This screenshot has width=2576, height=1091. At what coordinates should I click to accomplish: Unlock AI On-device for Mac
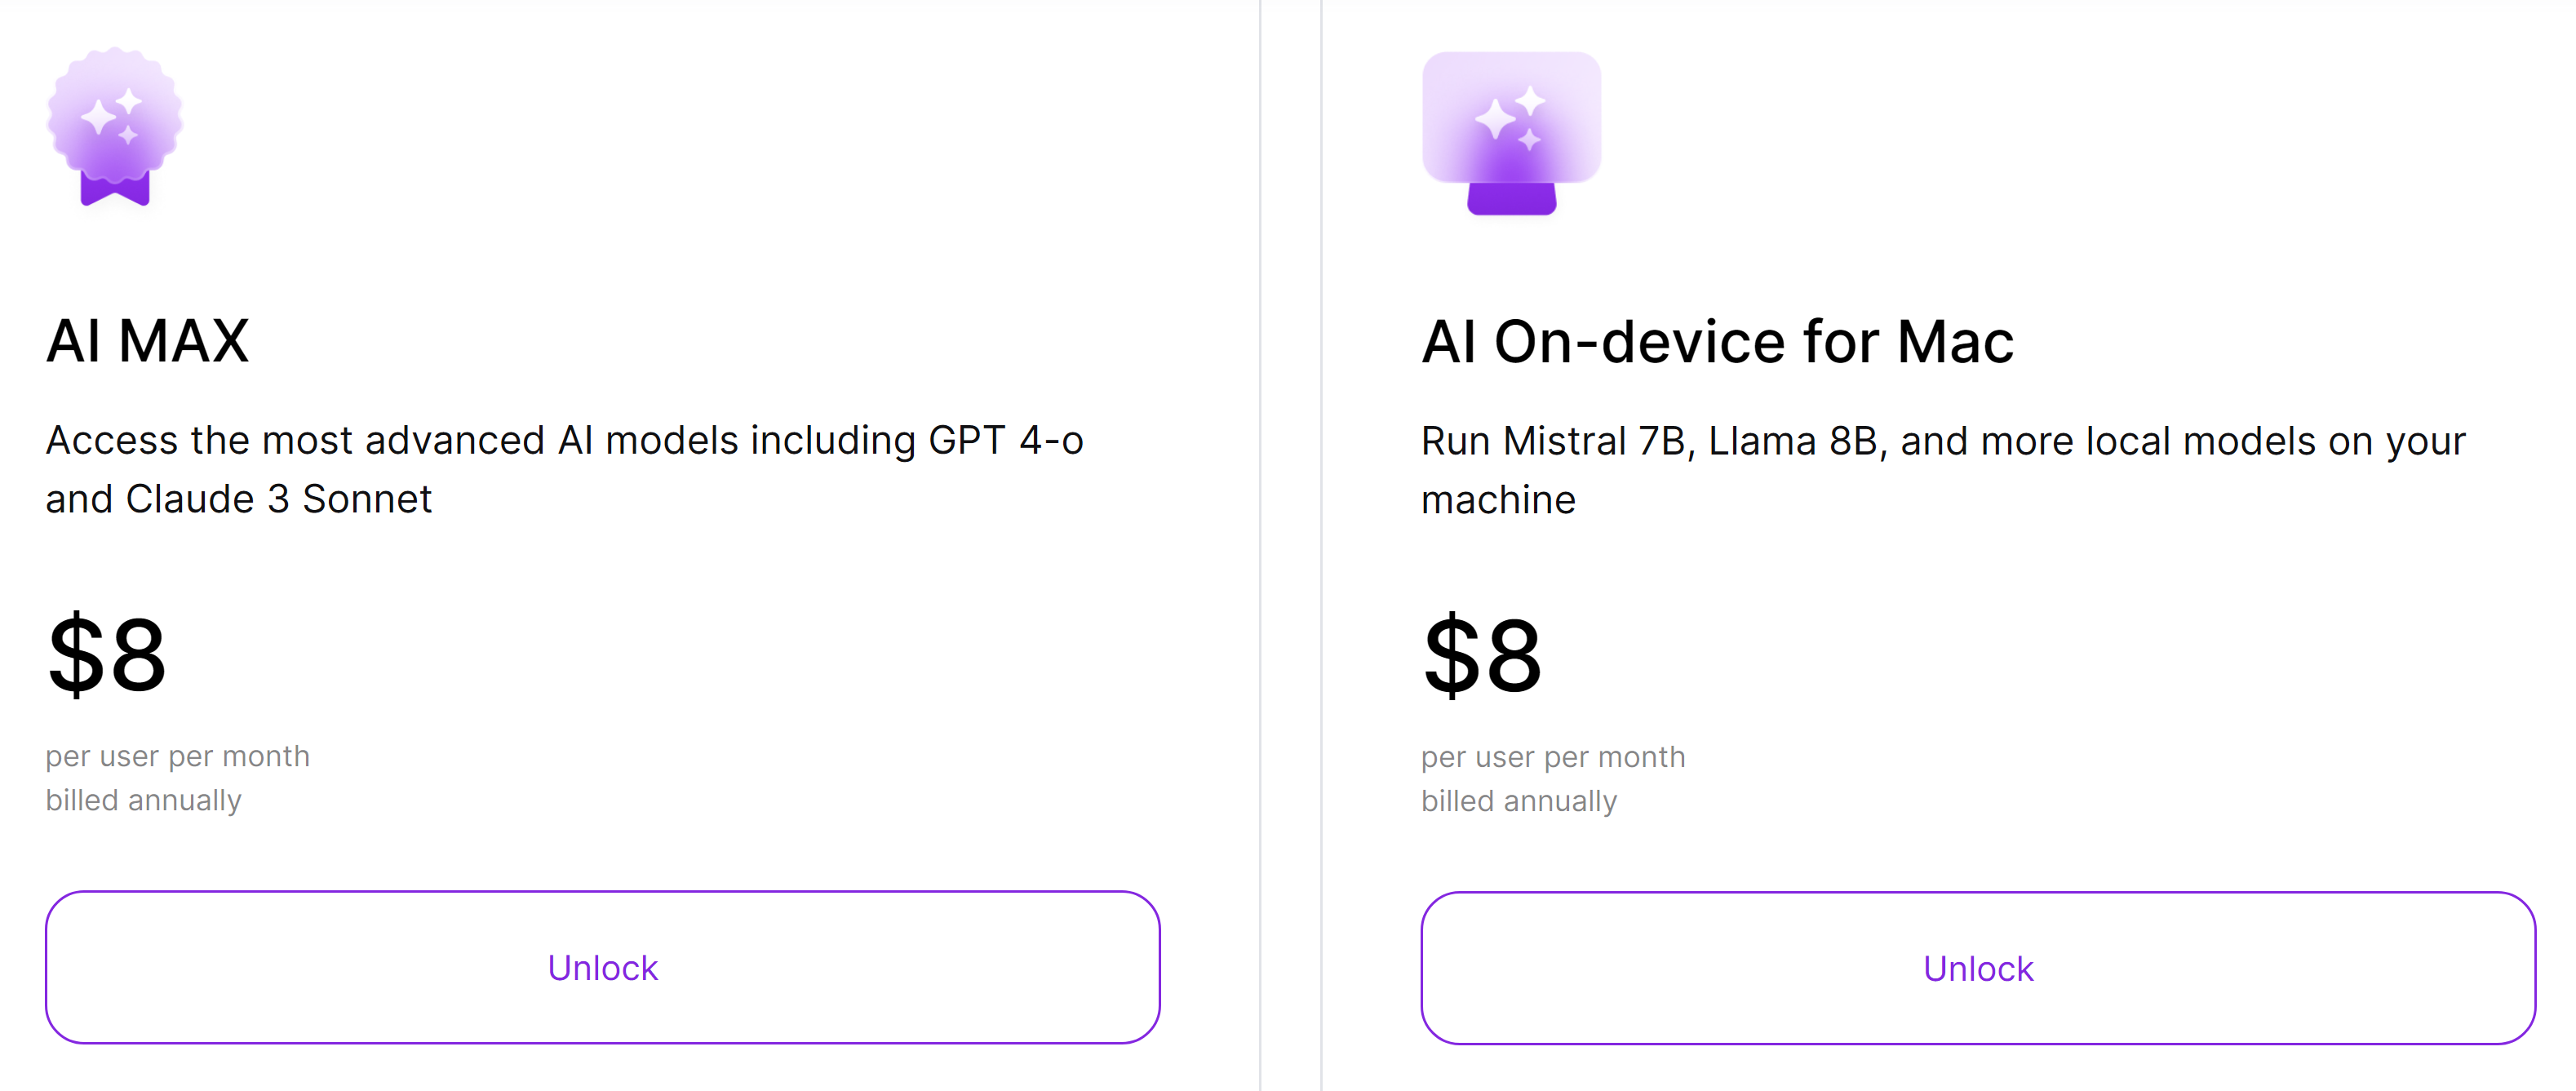click(x=1978, y=968)
